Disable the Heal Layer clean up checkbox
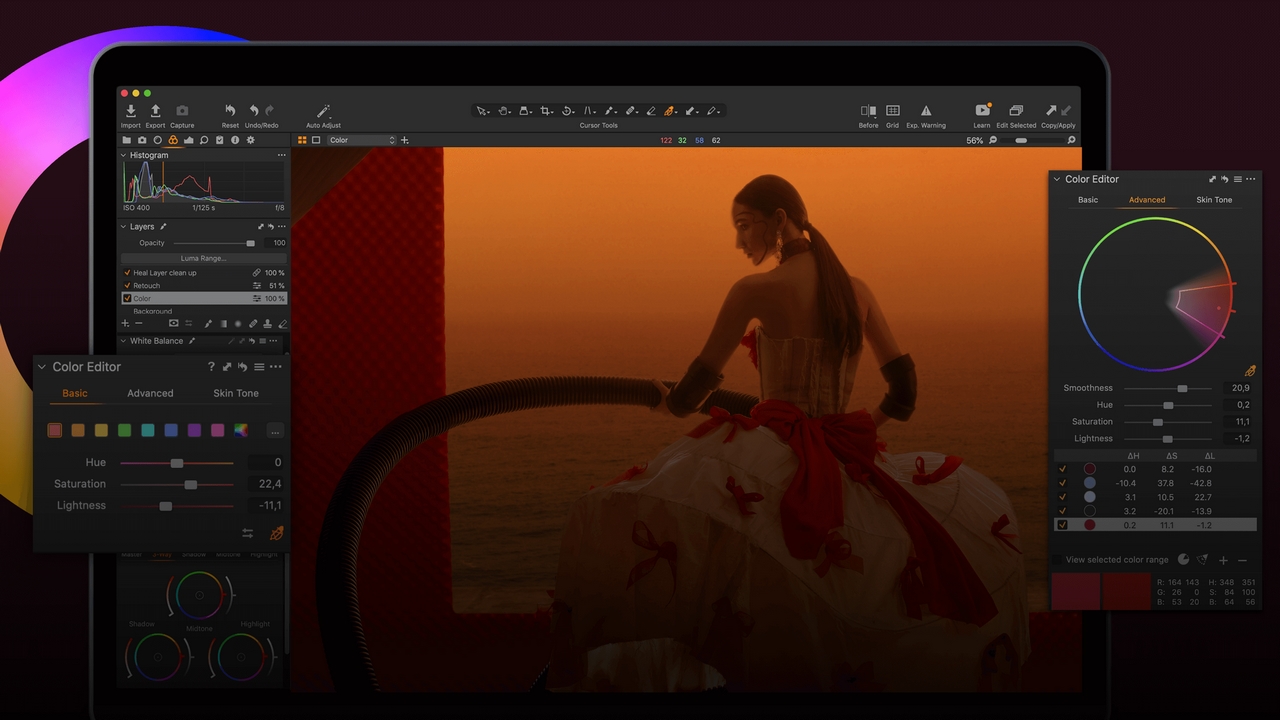This screenshot has height=720, width=1280. [x=127, y=273]
